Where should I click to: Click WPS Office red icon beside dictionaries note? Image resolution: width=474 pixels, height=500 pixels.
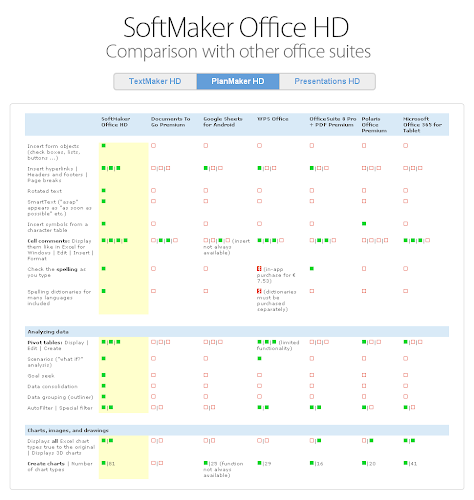coord(259,291)
